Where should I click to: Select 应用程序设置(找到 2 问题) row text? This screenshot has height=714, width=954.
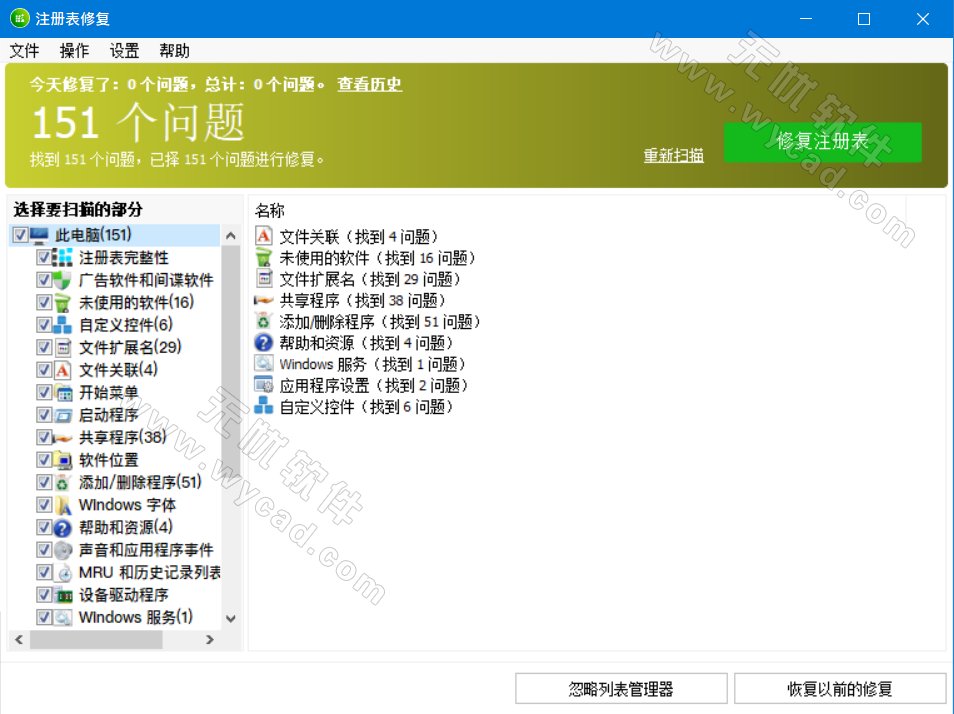coord(374,385)
